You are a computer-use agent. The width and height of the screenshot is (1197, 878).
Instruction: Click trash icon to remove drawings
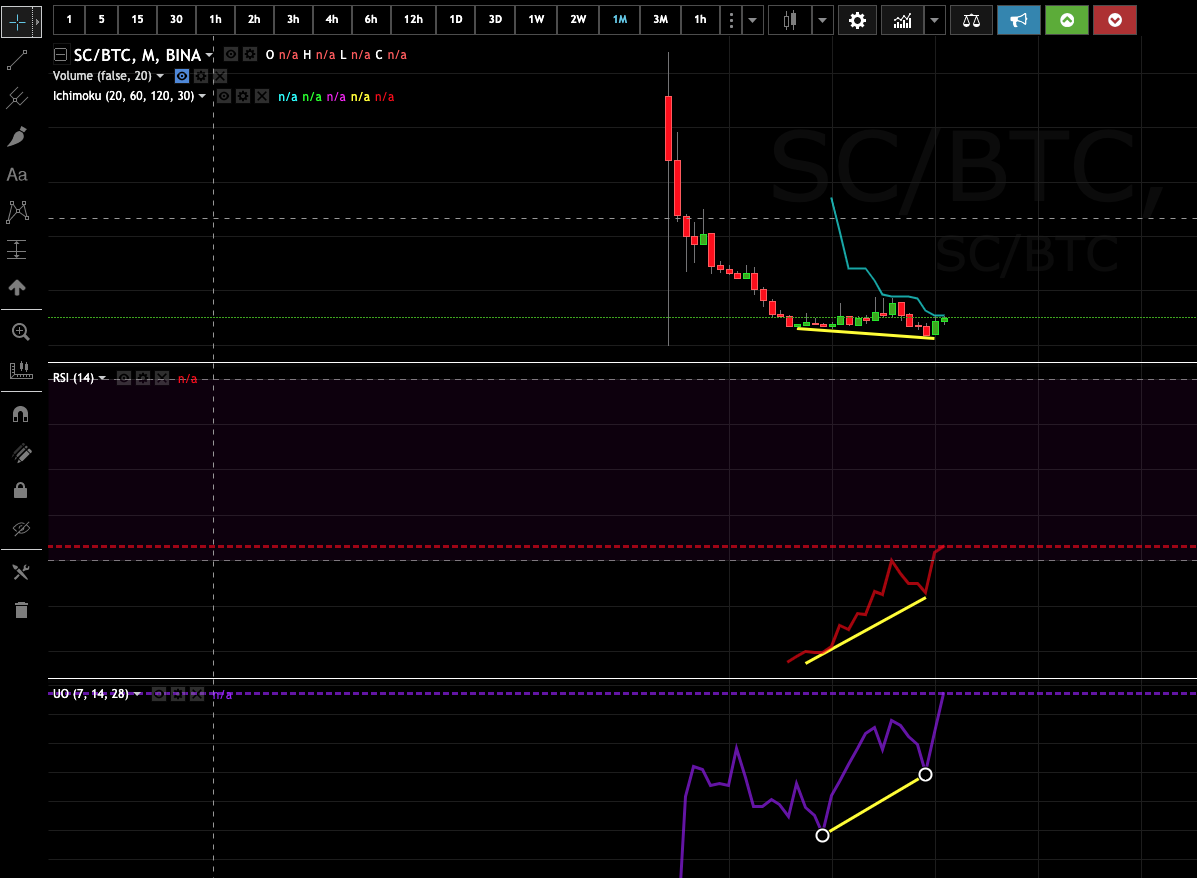(21, 610)
